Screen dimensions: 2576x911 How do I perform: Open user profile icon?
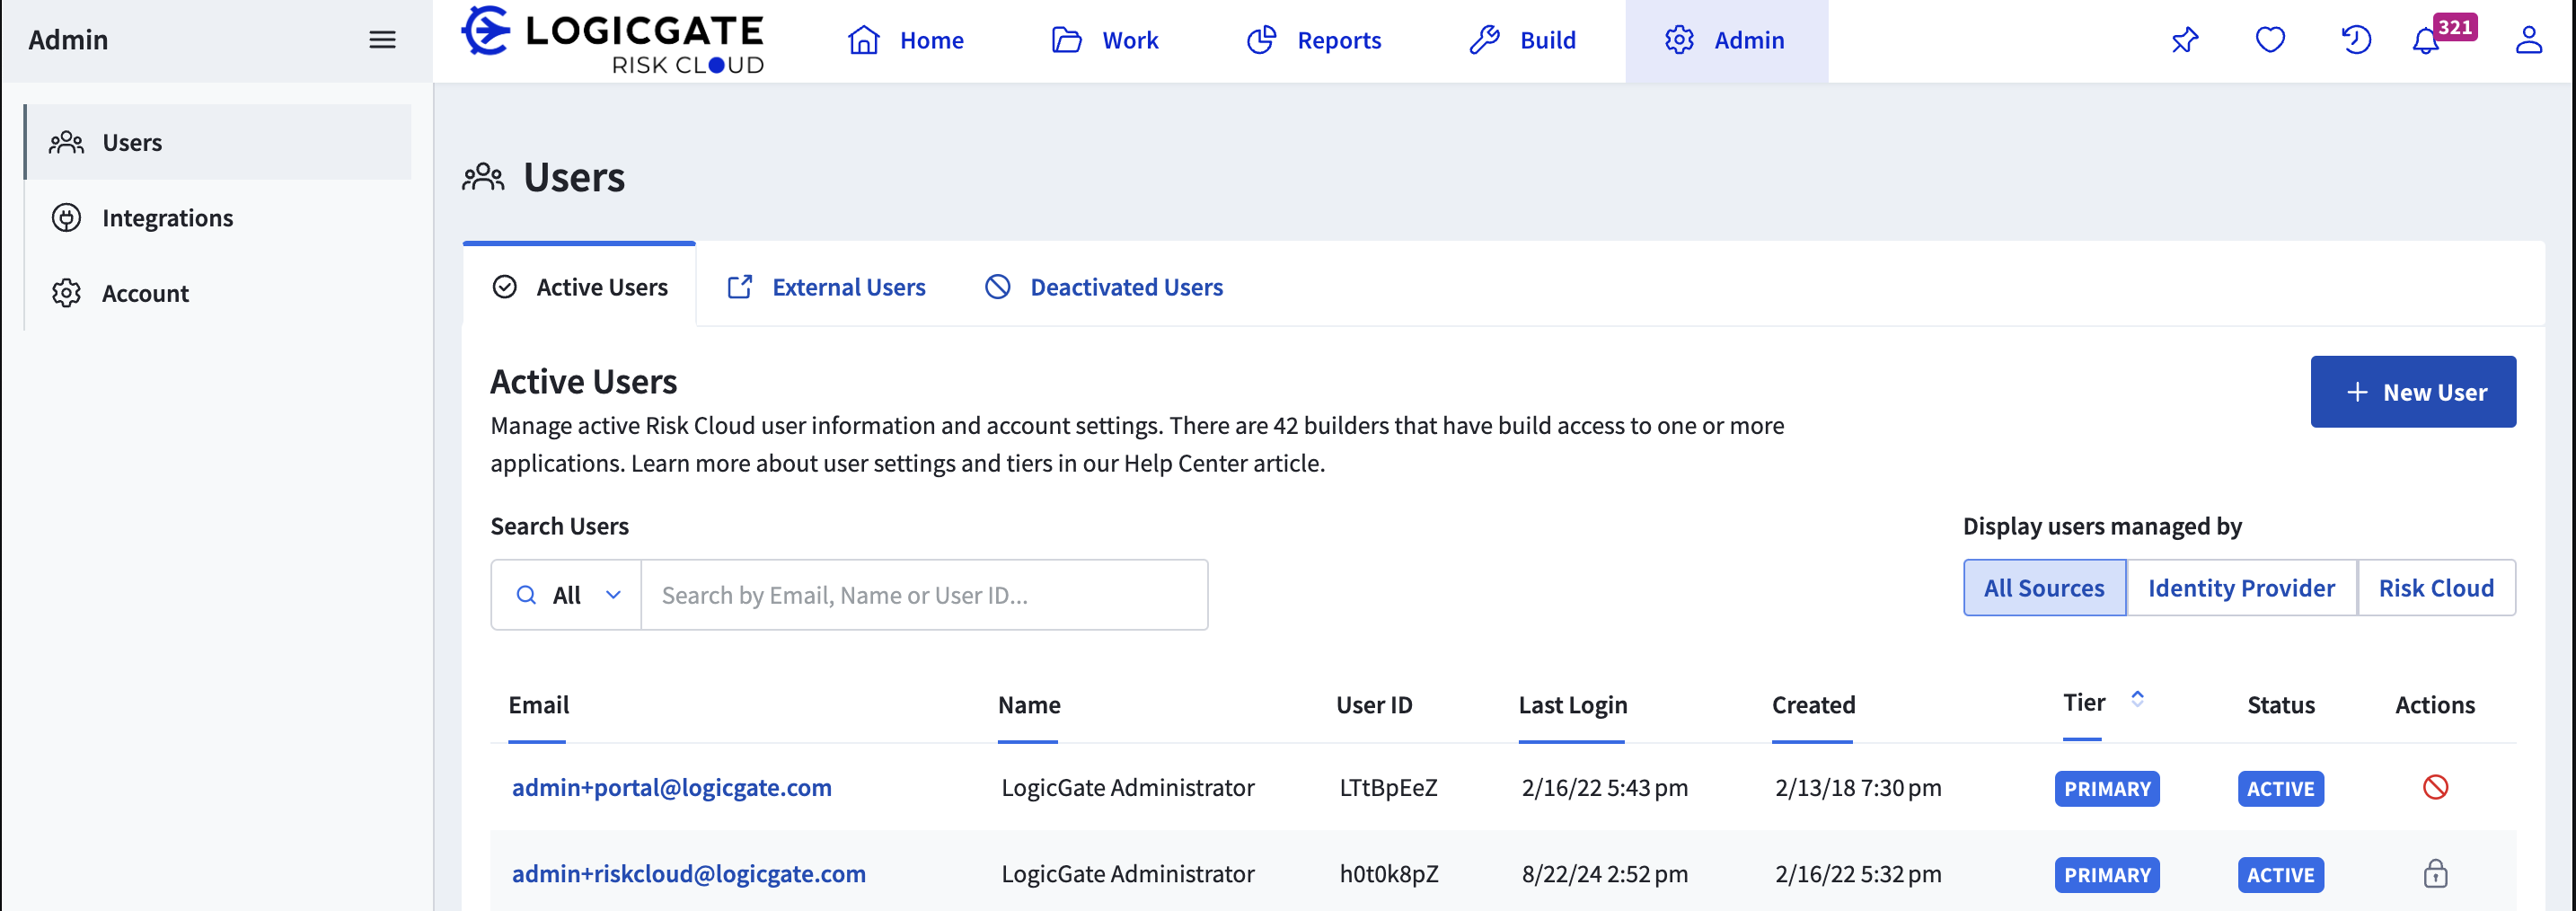(x=2529, y=40)
